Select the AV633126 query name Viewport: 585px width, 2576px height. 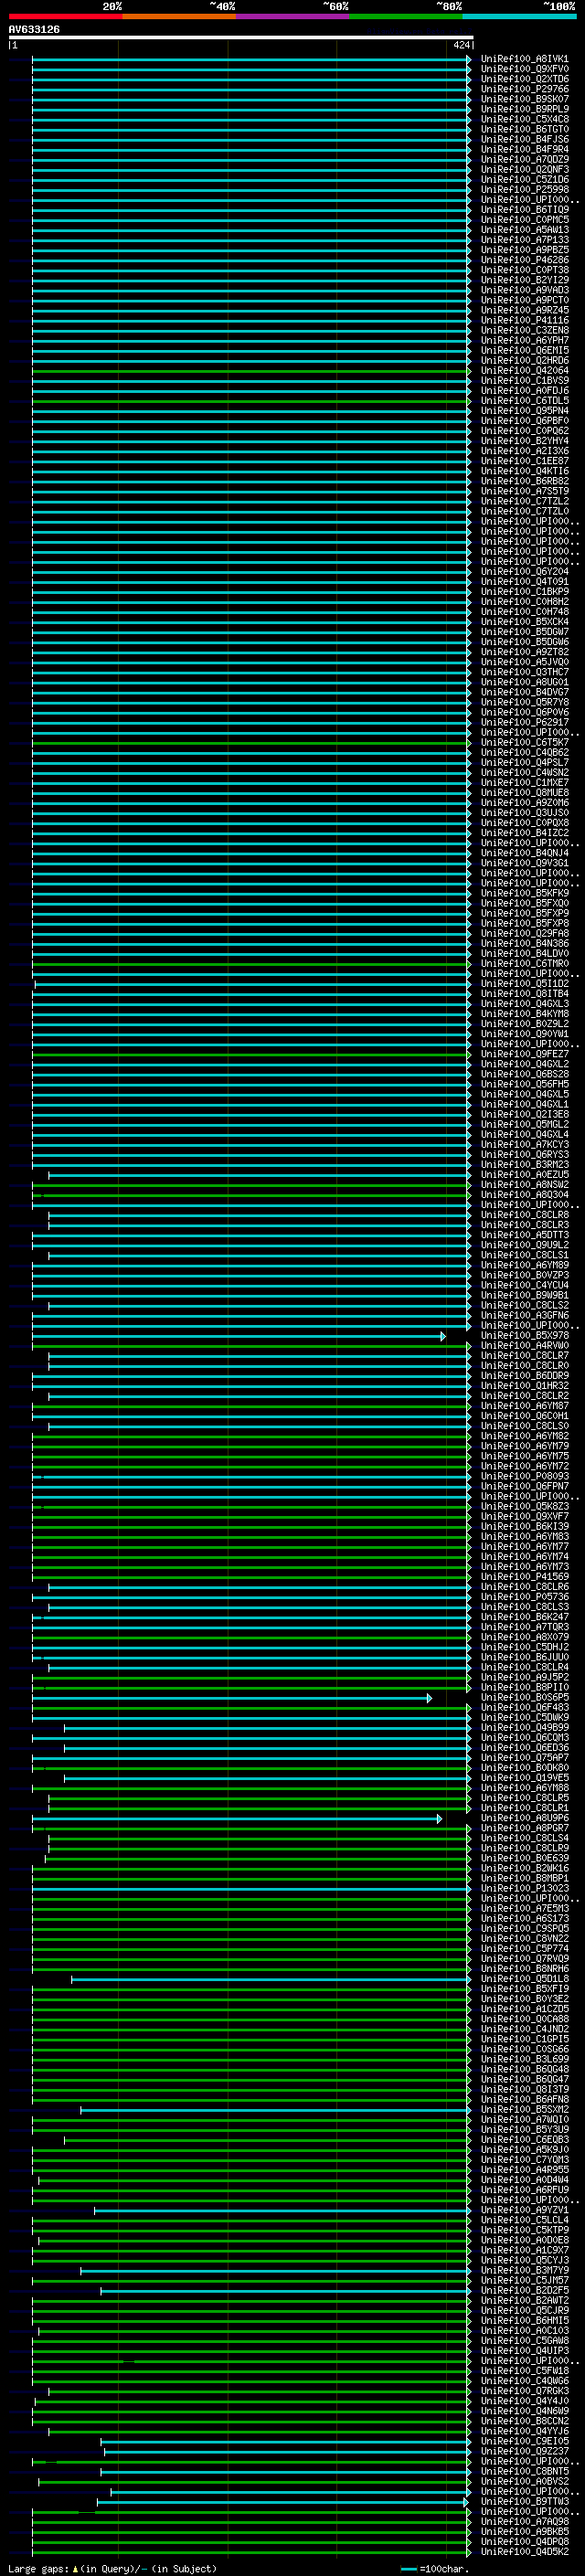click(34, 30)
